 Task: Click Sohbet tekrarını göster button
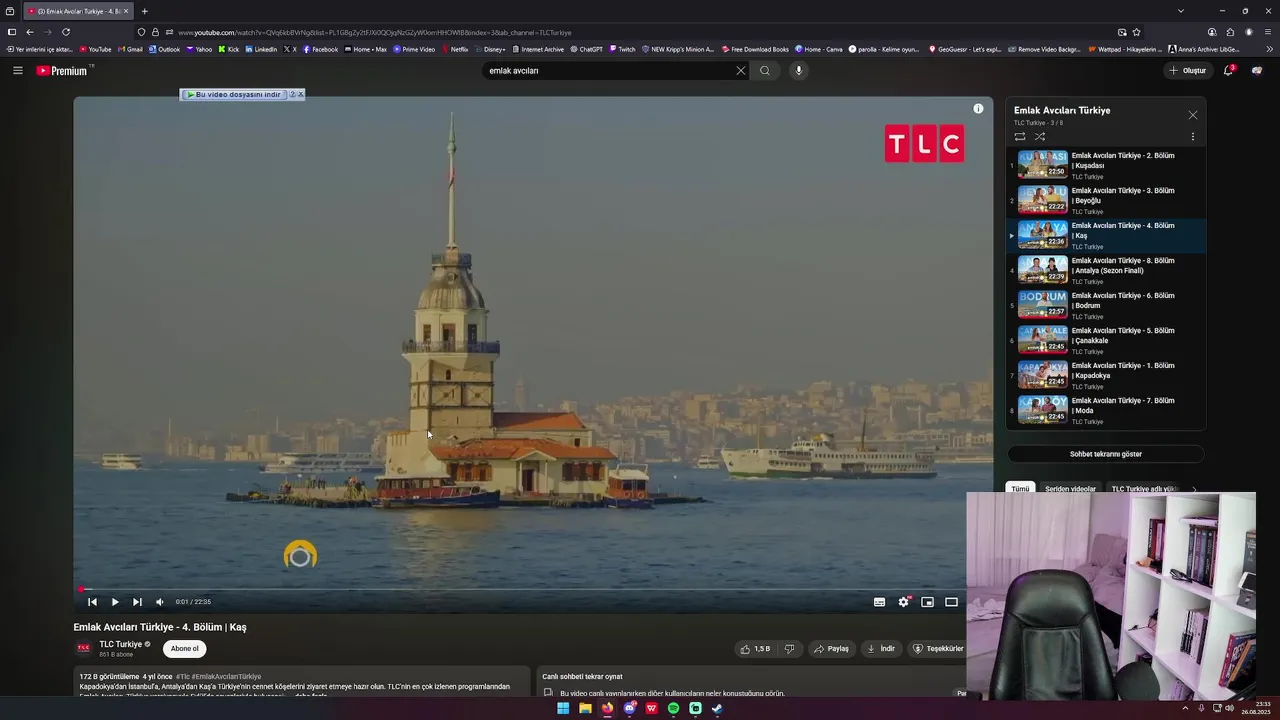[1105, 454]
